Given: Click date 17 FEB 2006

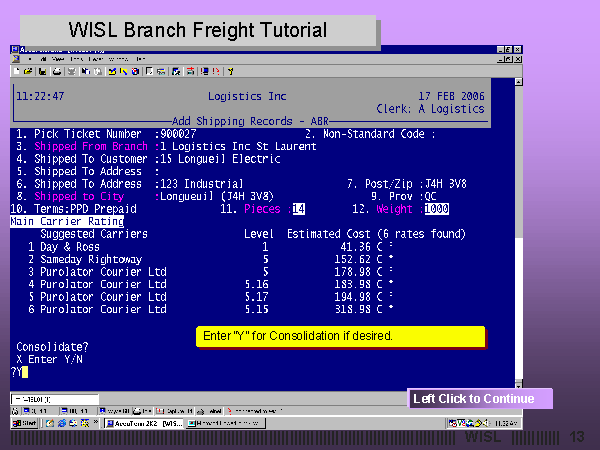Looking at the screenshot, I should pyautogui.click(x=451, y=96).
